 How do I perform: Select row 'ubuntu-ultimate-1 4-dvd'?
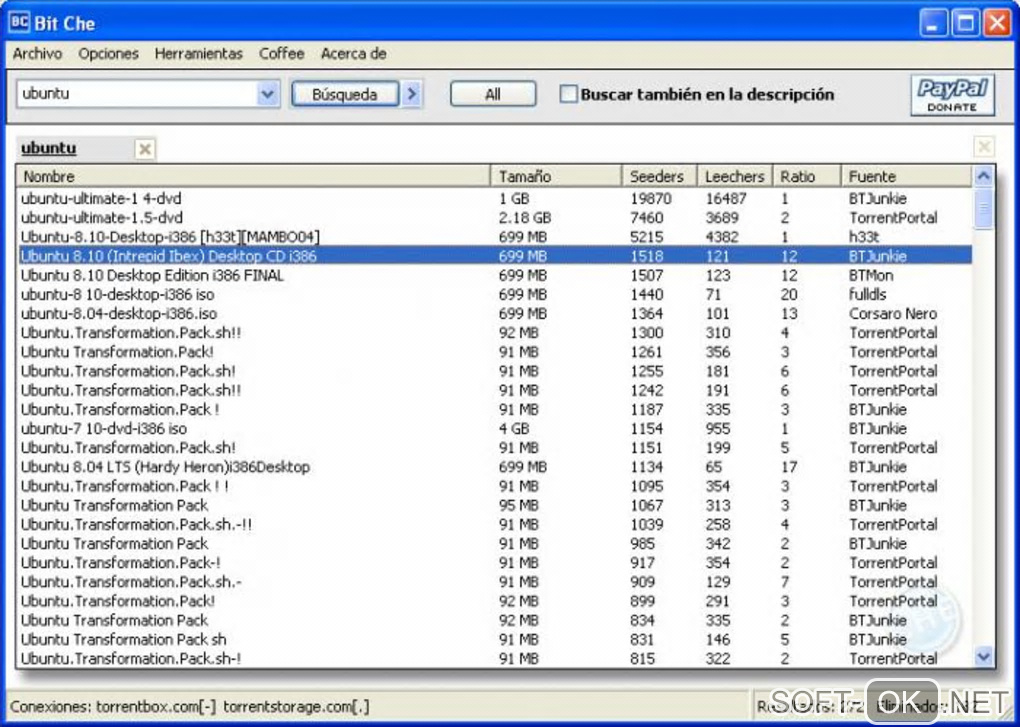pyautogui.click(x=495, y=198)
